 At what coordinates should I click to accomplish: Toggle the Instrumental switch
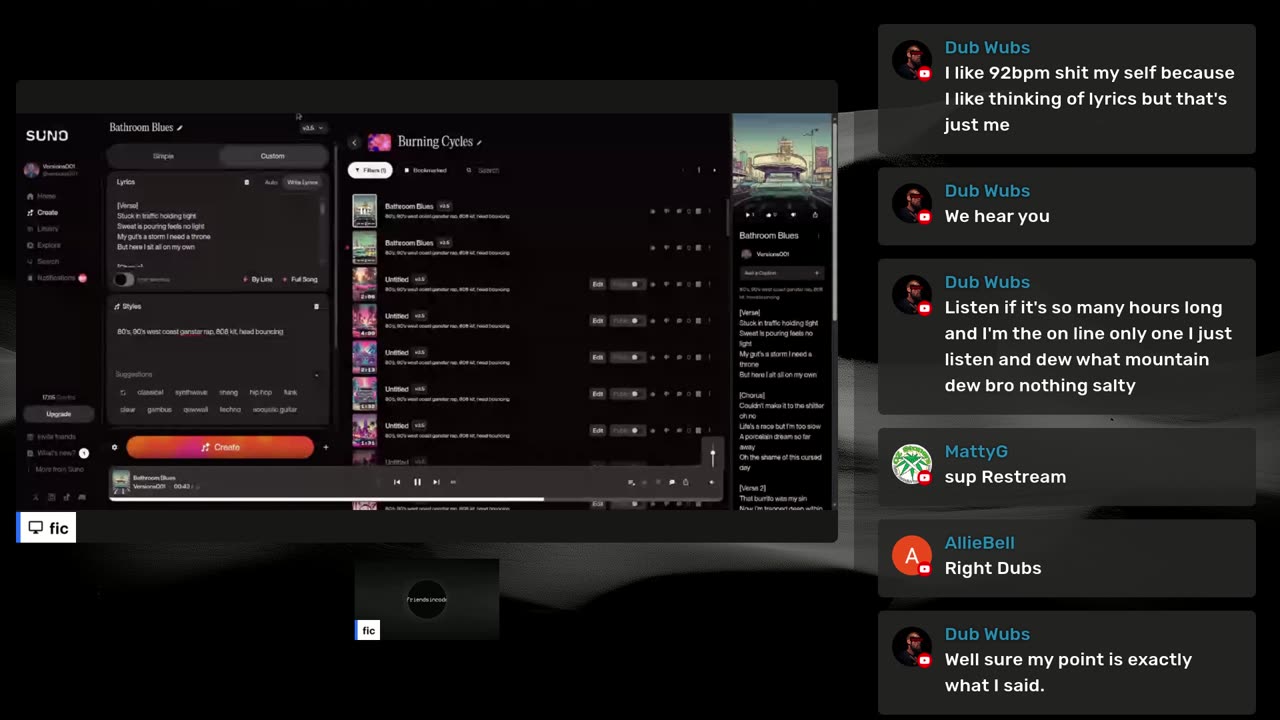click(124, 280)
